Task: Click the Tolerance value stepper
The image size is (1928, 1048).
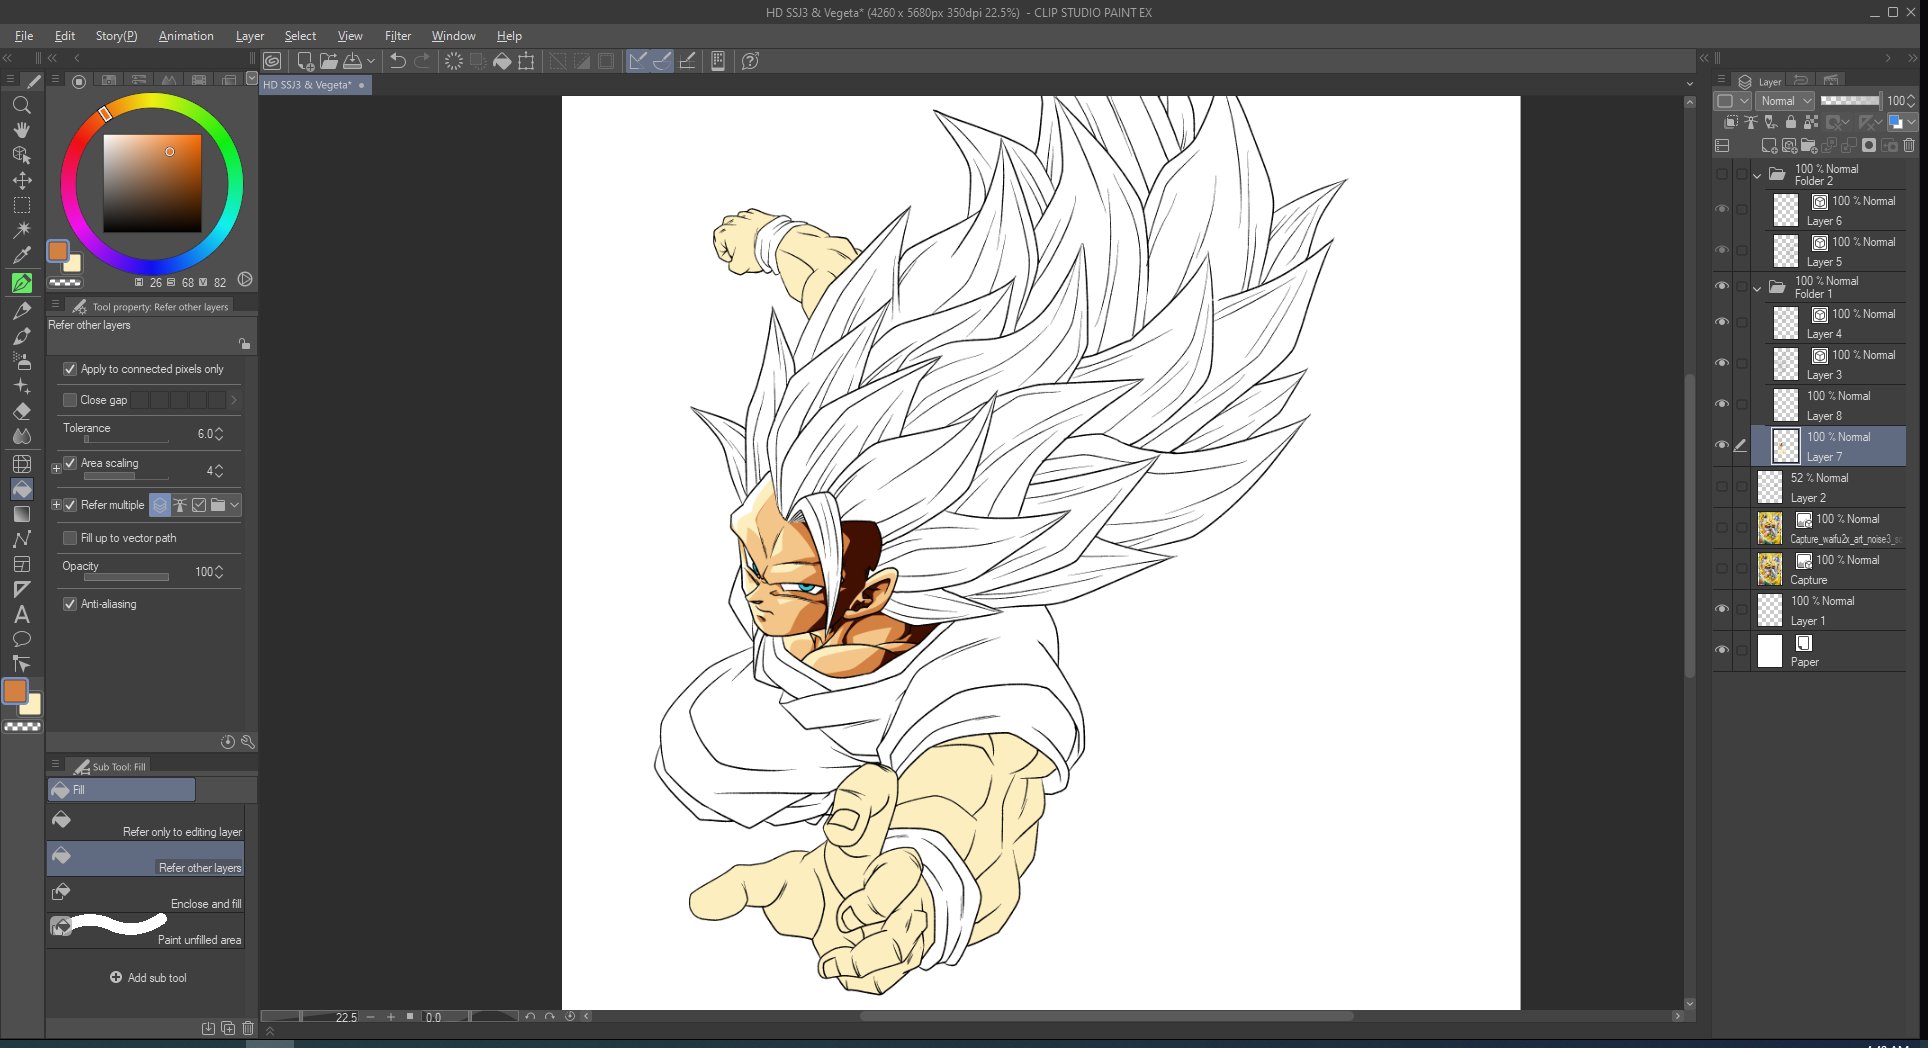Action: [x=219, y=434]
